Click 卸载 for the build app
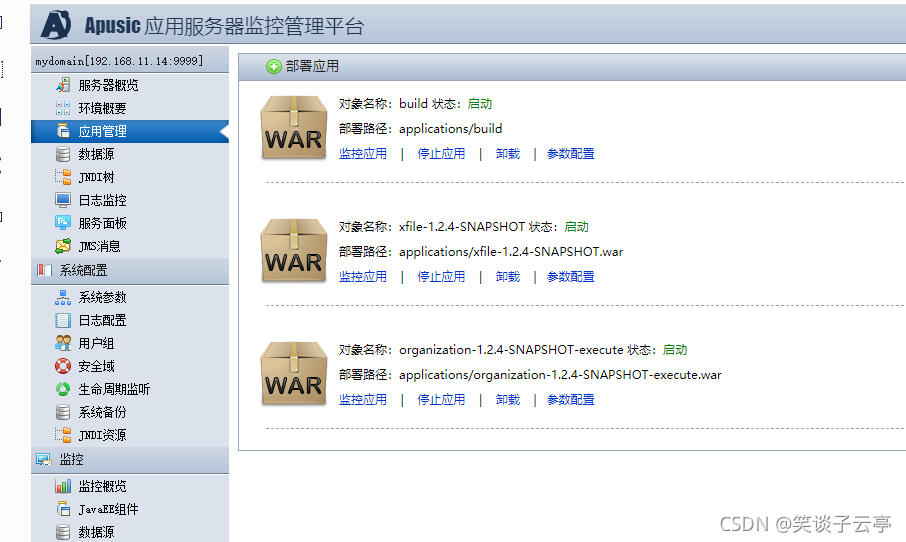 [508, 154]
